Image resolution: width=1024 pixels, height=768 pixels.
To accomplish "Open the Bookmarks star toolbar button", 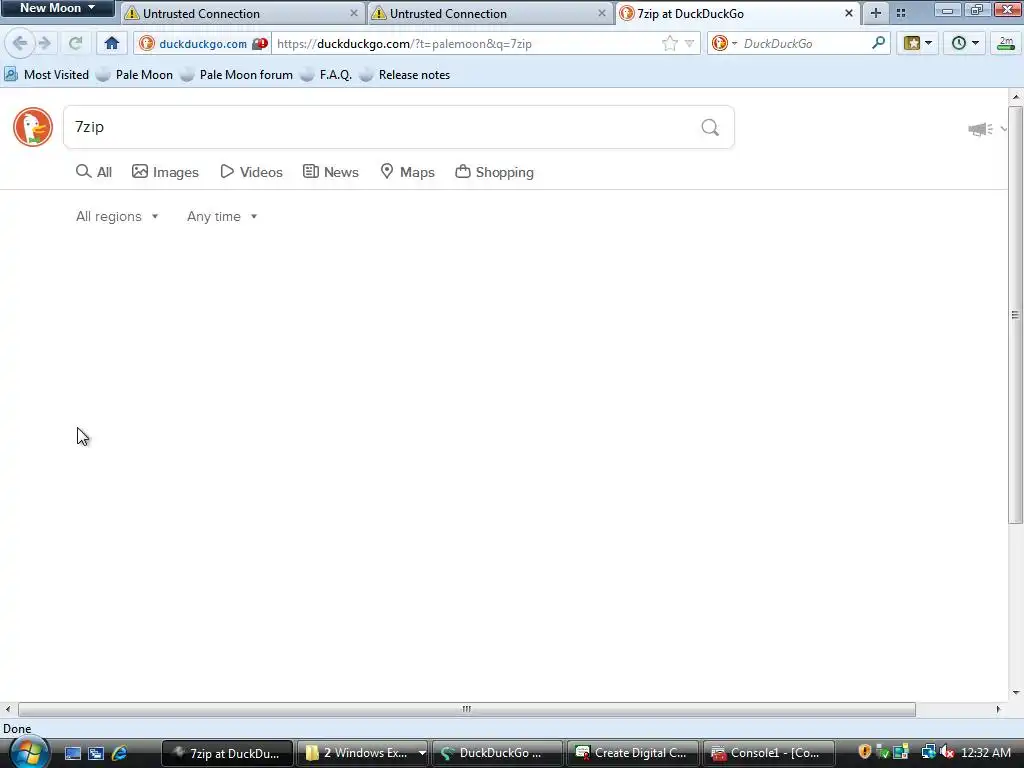I will [x=918, y=44].
